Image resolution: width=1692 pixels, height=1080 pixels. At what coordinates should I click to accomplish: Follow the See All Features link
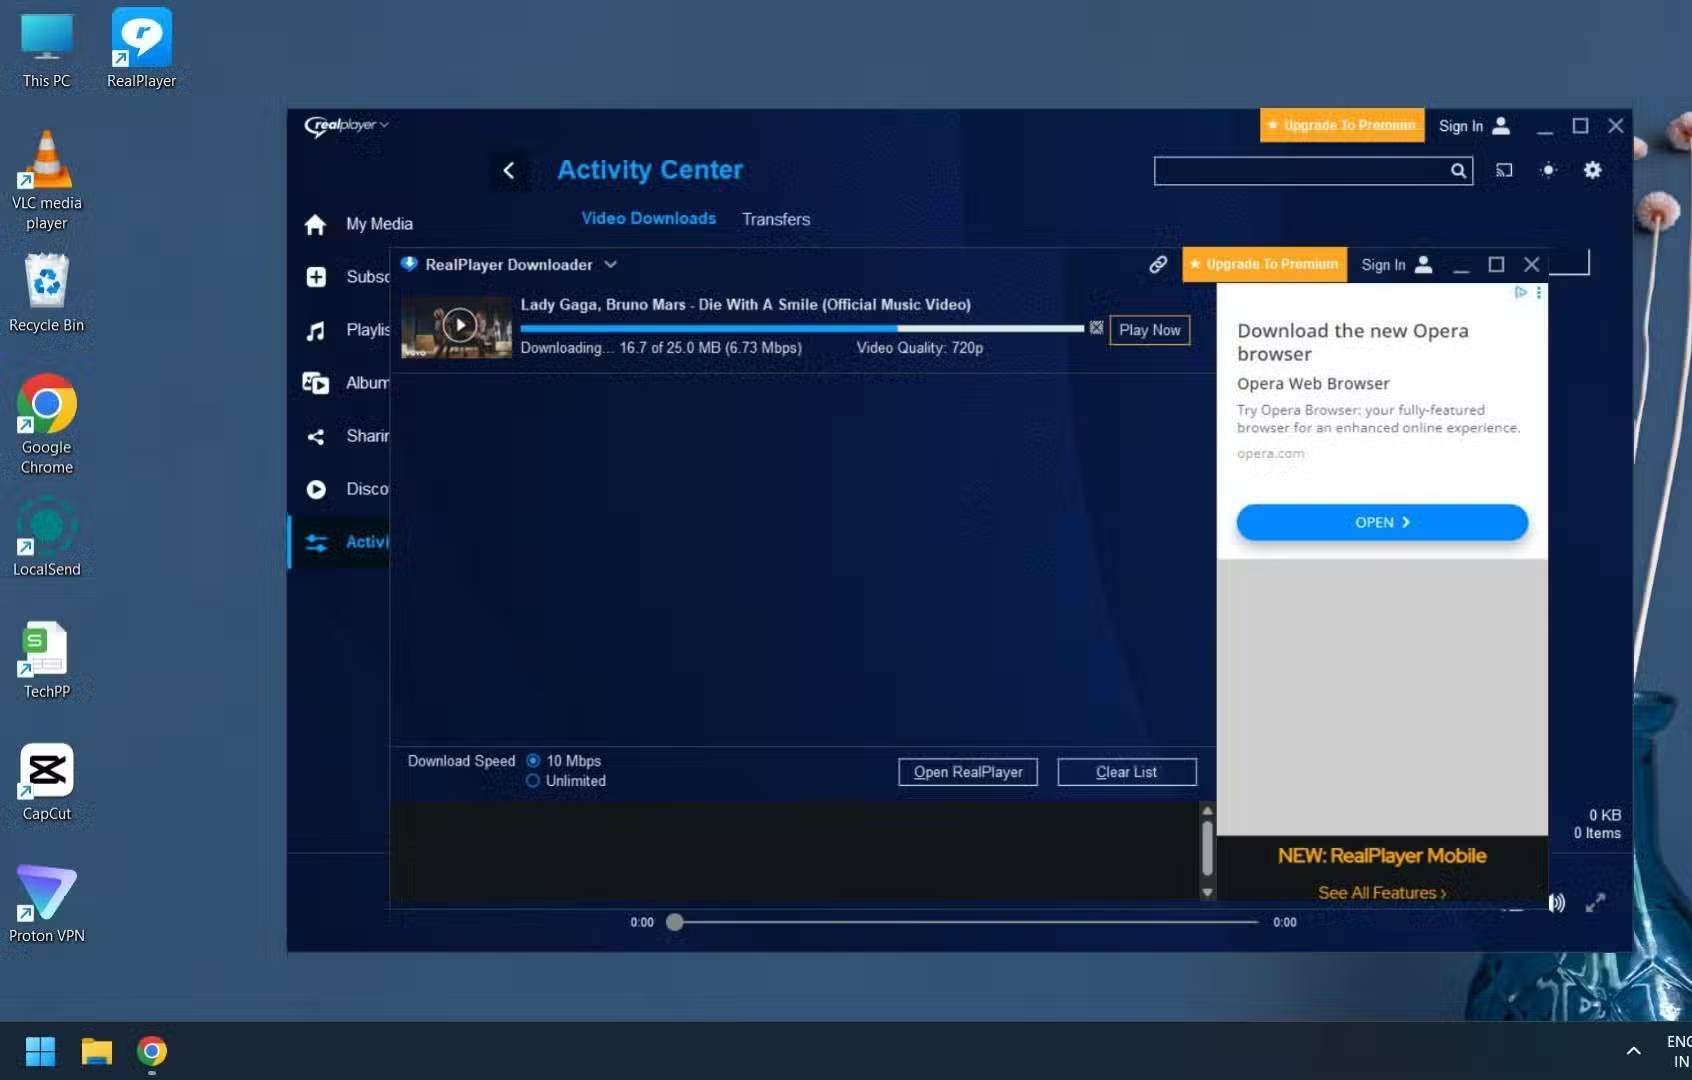point(1382,893)
